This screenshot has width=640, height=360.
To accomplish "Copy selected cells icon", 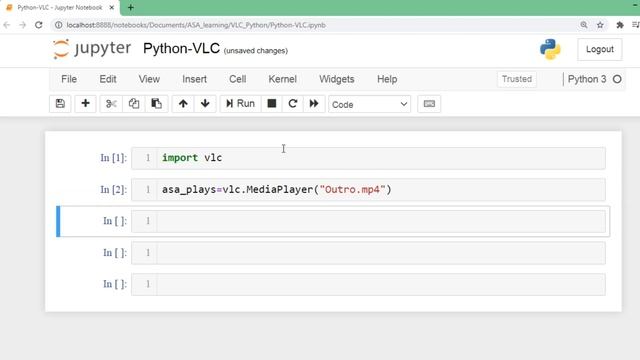I will pos(133,104).
